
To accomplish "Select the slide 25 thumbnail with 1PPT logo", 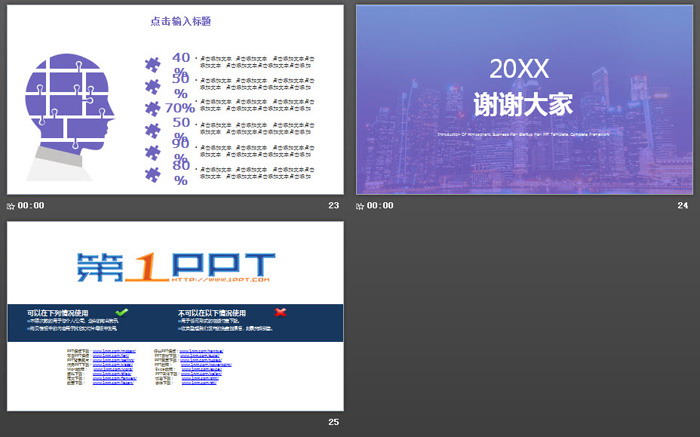I will pyautogui.click(x=175, y=316).
